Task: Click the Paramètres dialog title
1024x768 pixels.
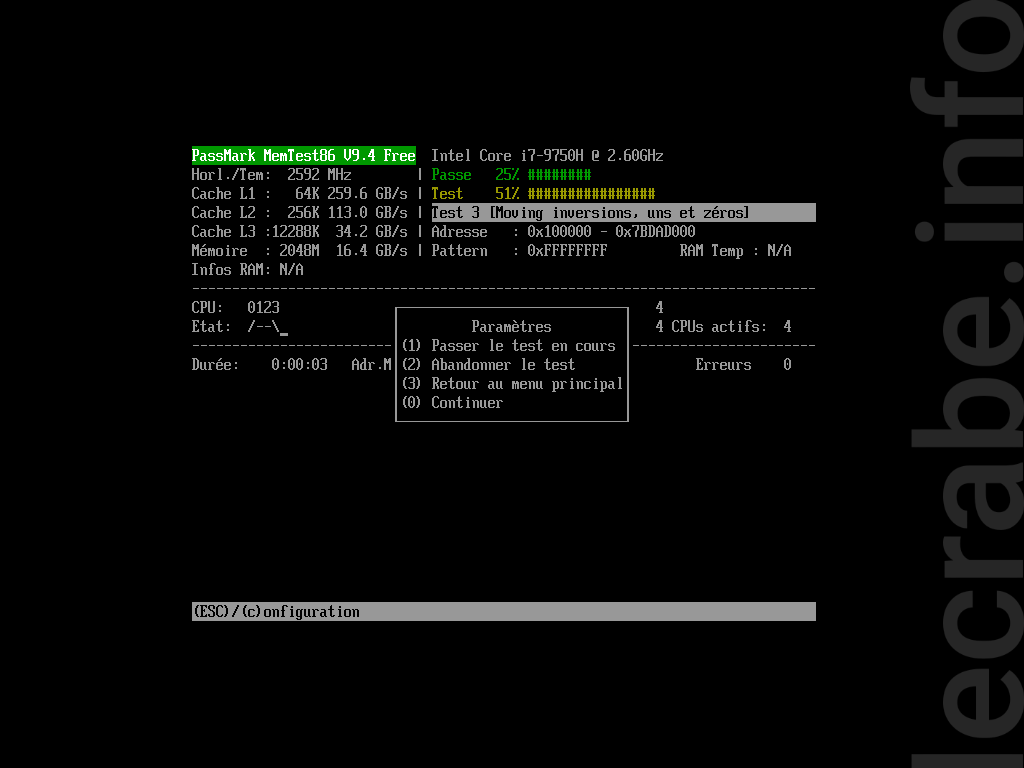Action: click(511, 326)
